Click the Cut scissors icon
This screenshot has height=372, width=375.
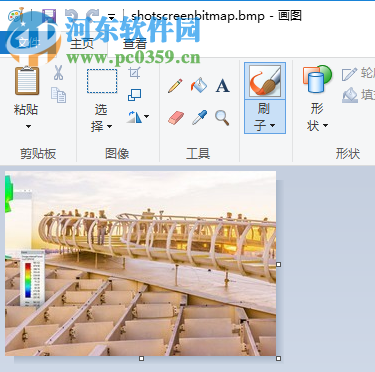(x=59, y=73)
